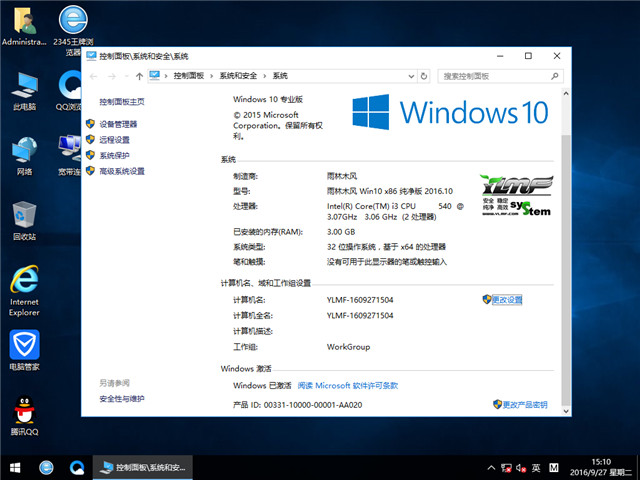Open network status tray icon
Screen dimensions: 640x480
506,468
